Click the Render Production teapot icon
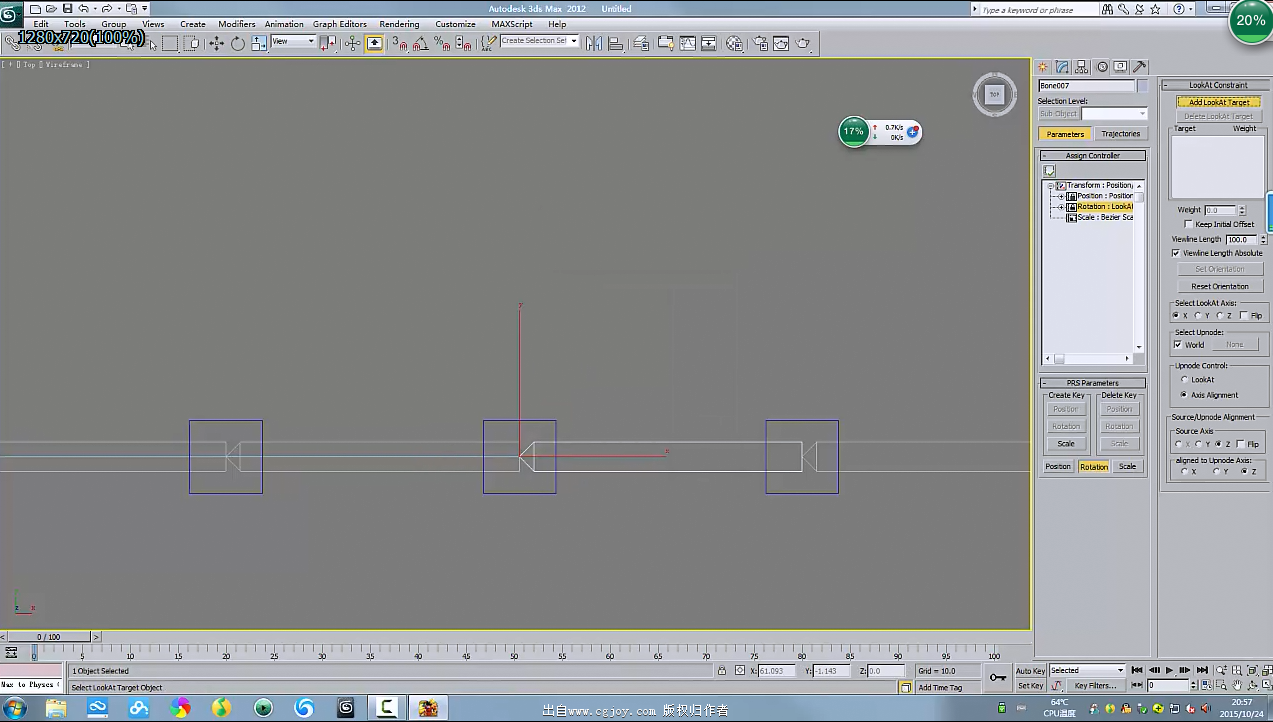Screen dimensions: 1273x722 [803, 44]
